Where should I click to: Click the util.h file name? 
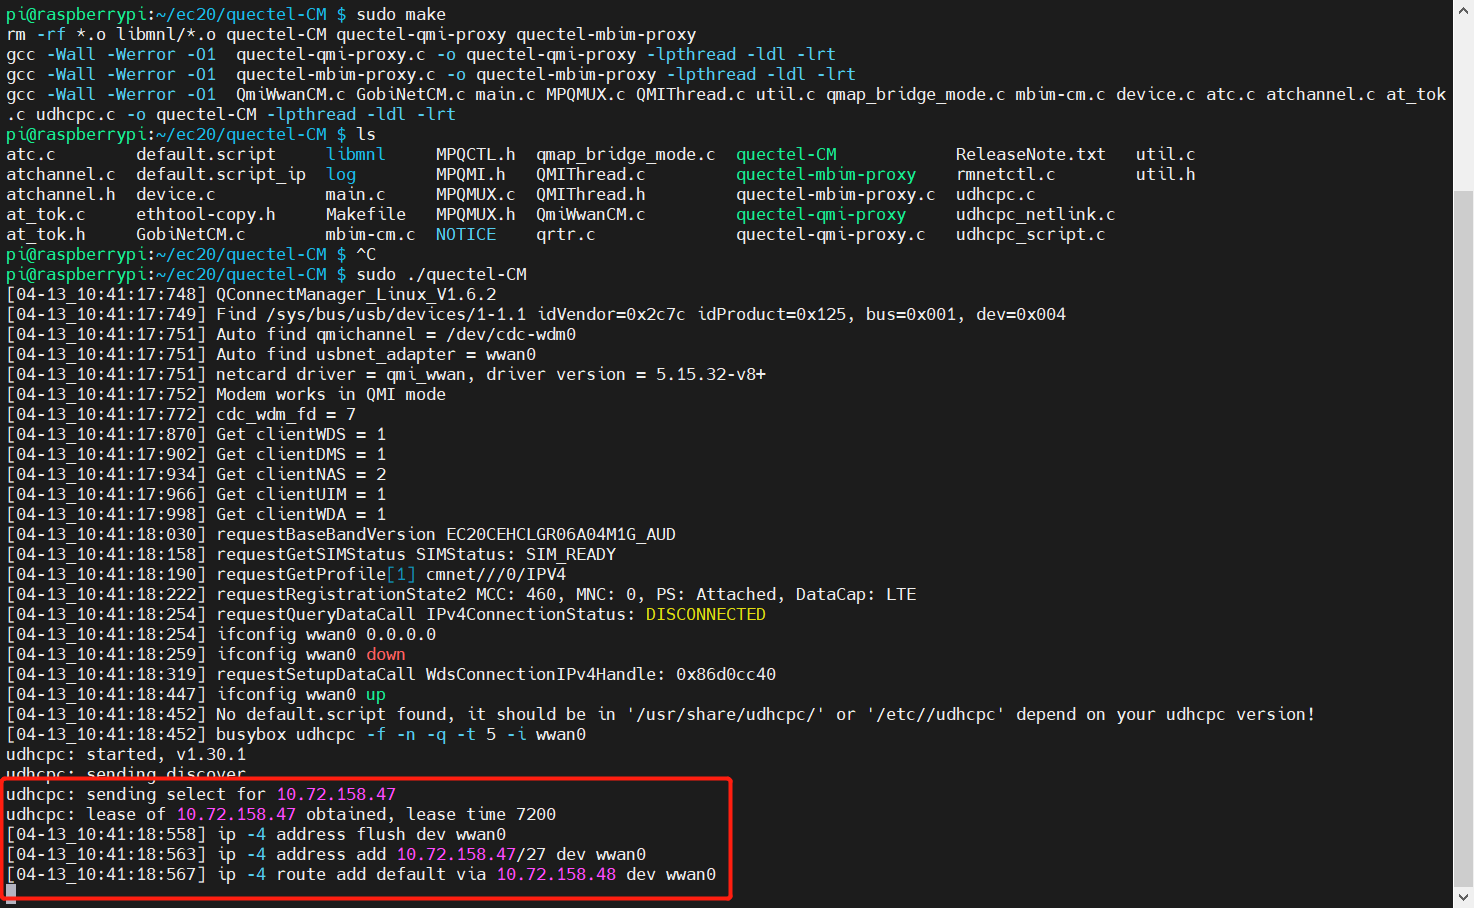1166,174
